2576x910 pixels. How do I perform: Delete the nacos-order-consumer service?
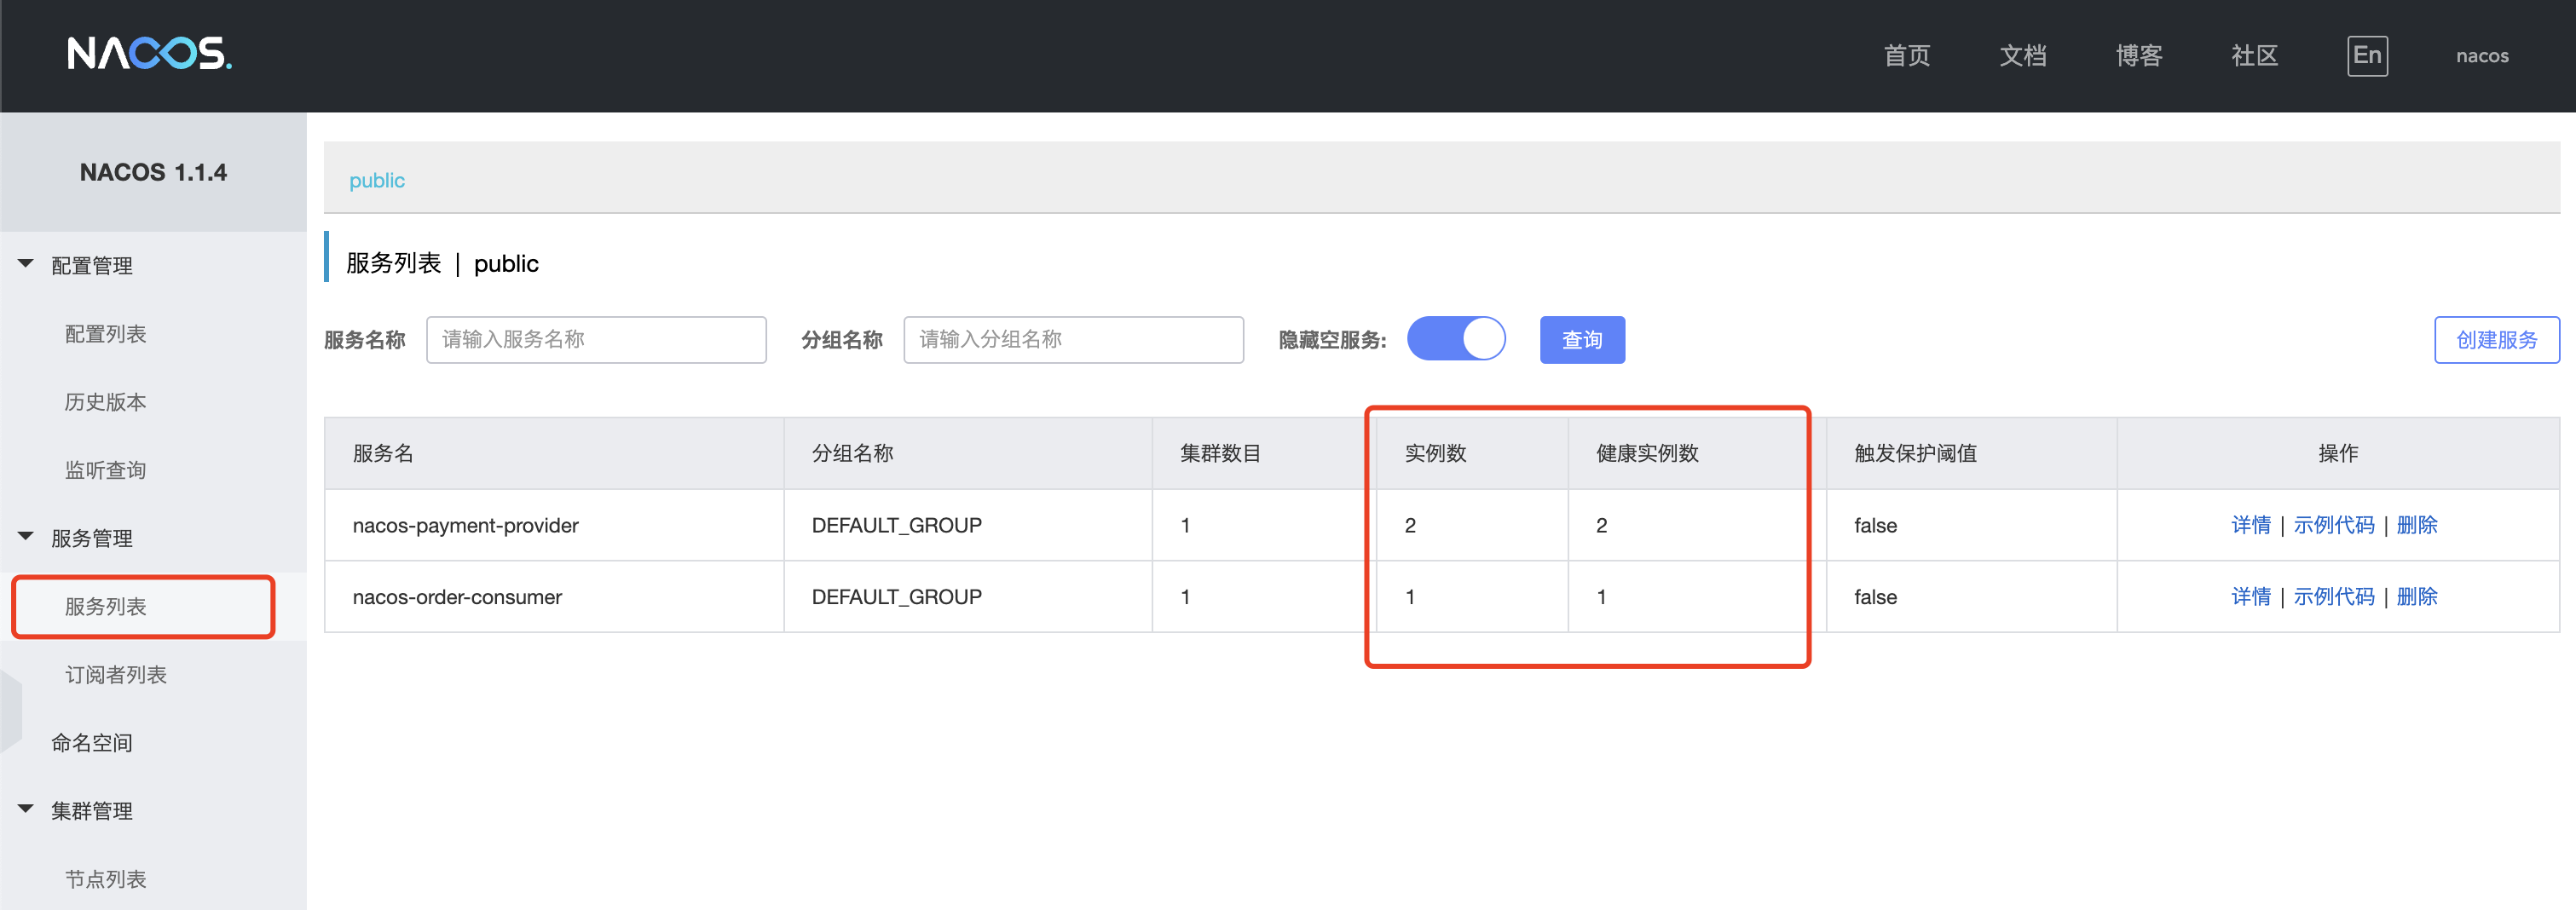pyautogui.click(x=2416, y=597)
